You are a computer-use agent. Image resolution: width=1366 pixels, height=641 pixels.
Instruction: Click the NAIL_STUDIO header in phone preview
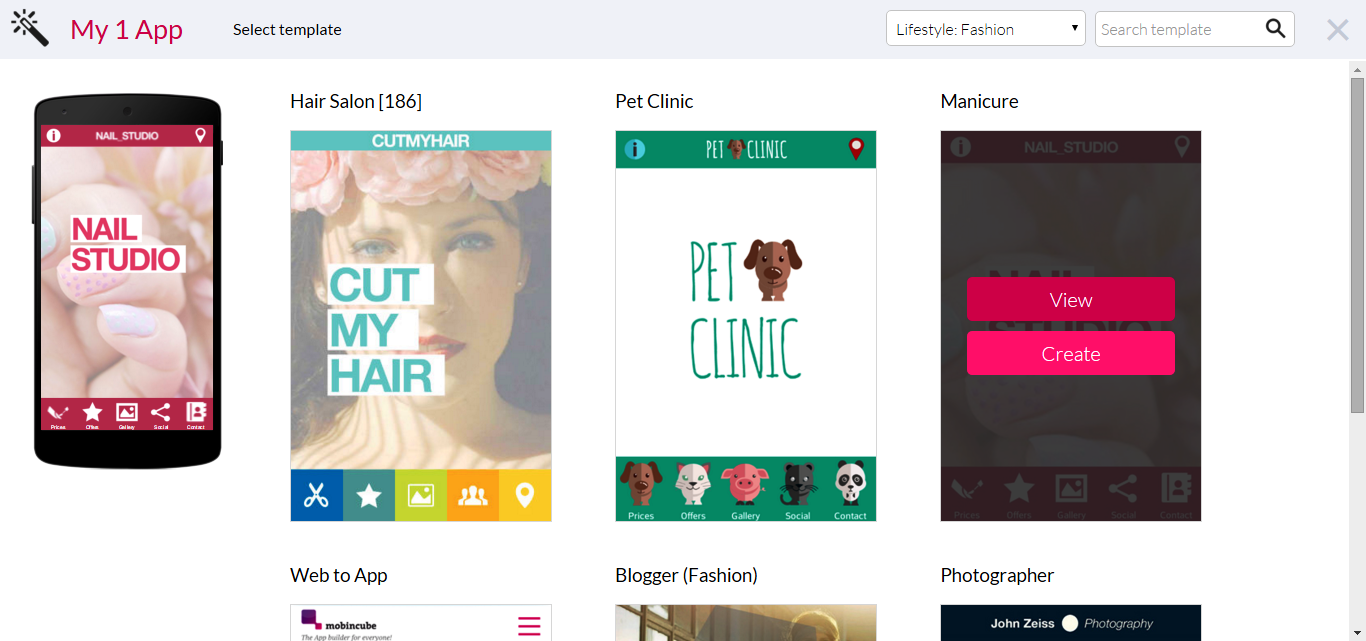pyautogui.click(x=127, y=135)
